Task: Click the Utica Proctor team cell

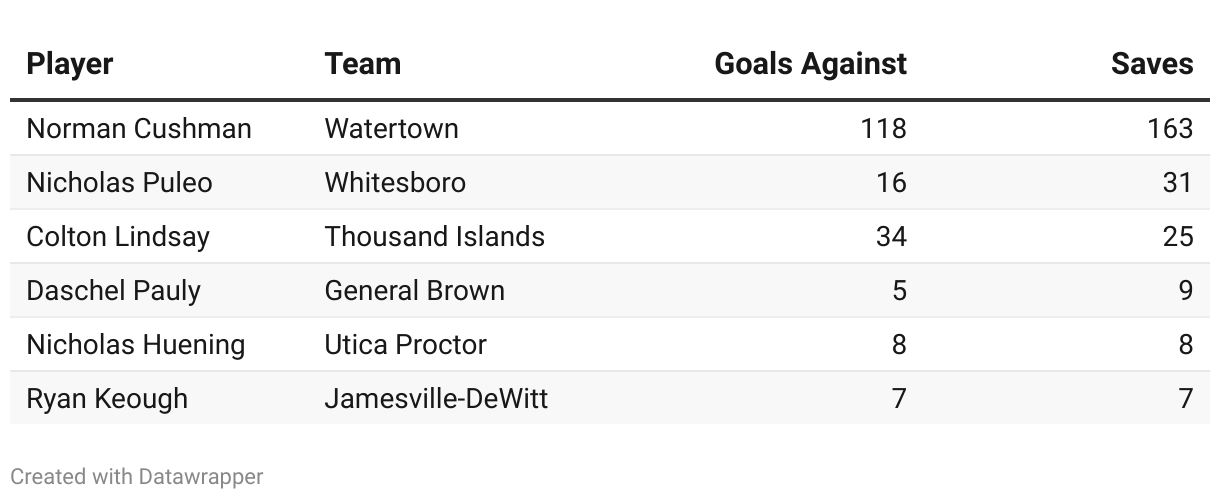Action: [406, 345]
